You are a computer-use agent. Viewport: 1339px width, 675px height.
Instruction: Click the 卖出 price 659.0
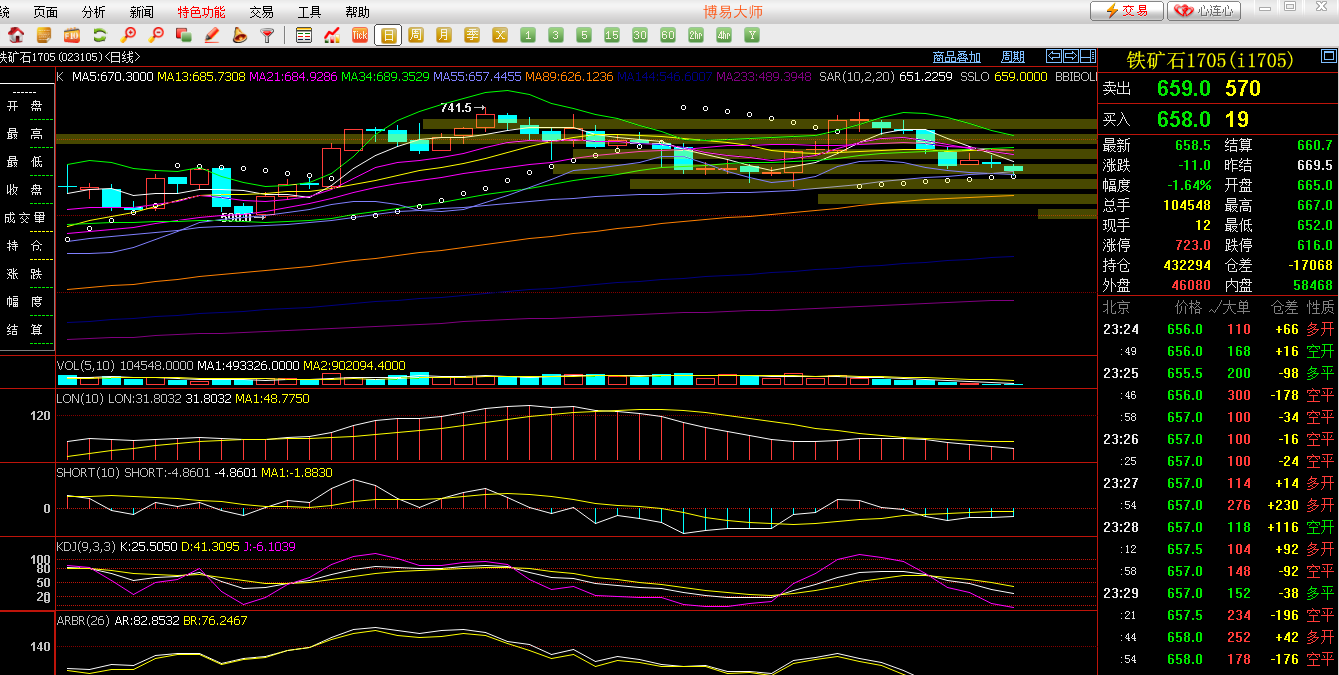pyautogui.click(x=1184, y=89)
